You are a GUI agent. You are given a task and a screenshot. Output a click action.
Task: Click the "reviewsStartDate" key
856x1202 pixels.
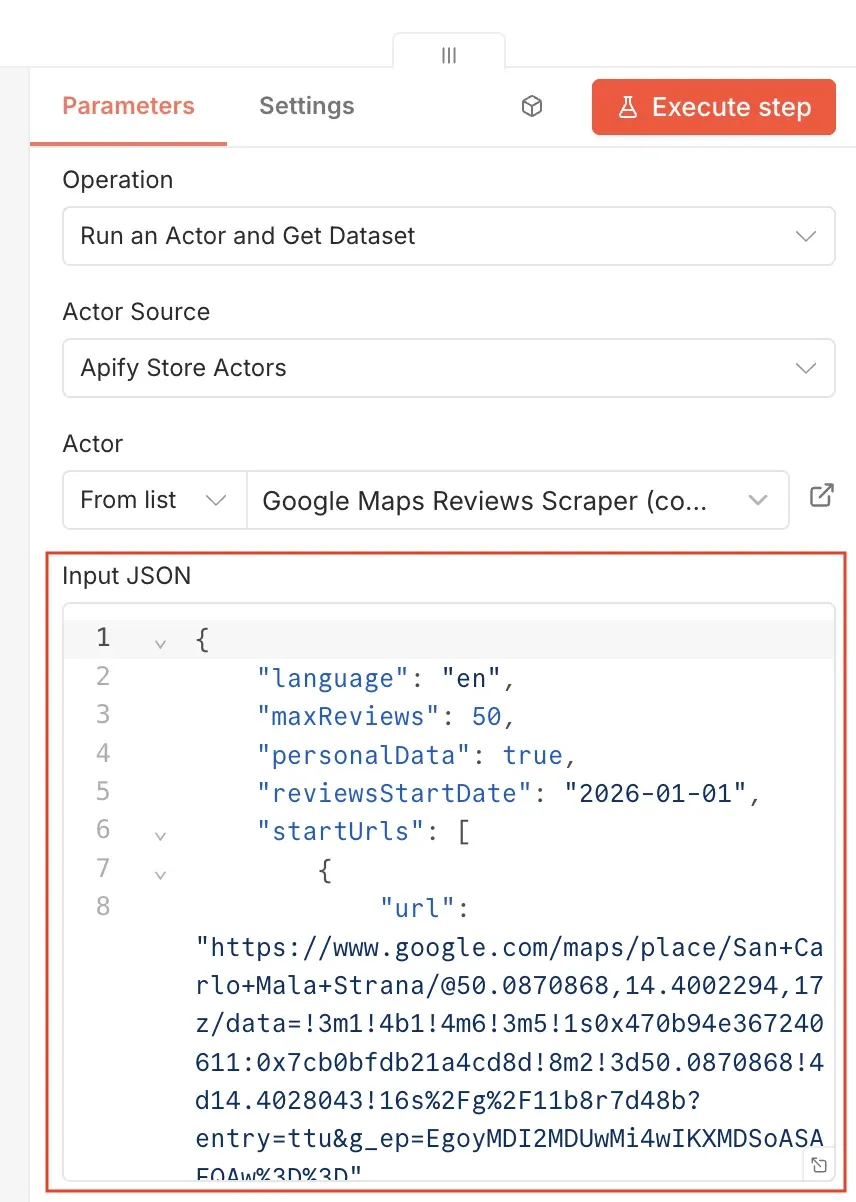click(x=395, y=793)
